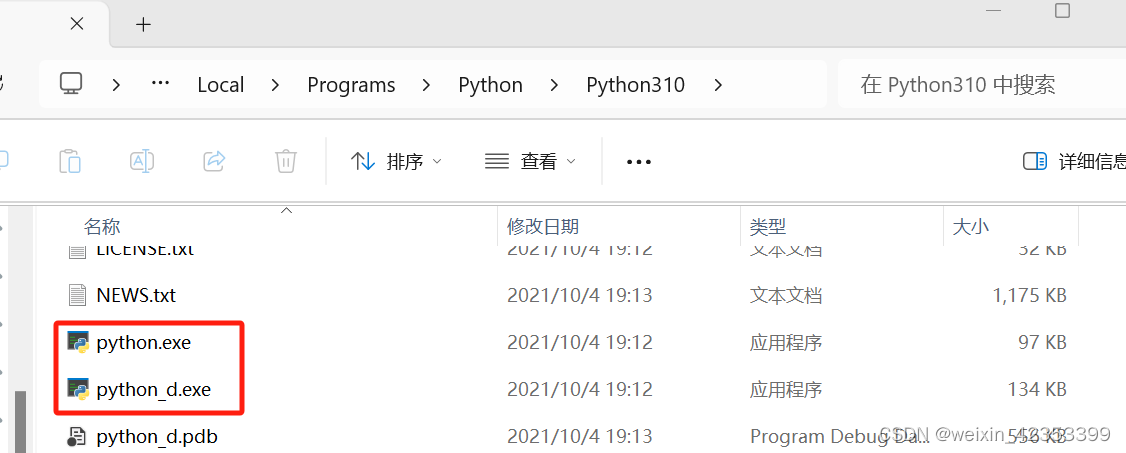
Task: Click Python310 in breadcrumb
Action: tap(636, 85)
